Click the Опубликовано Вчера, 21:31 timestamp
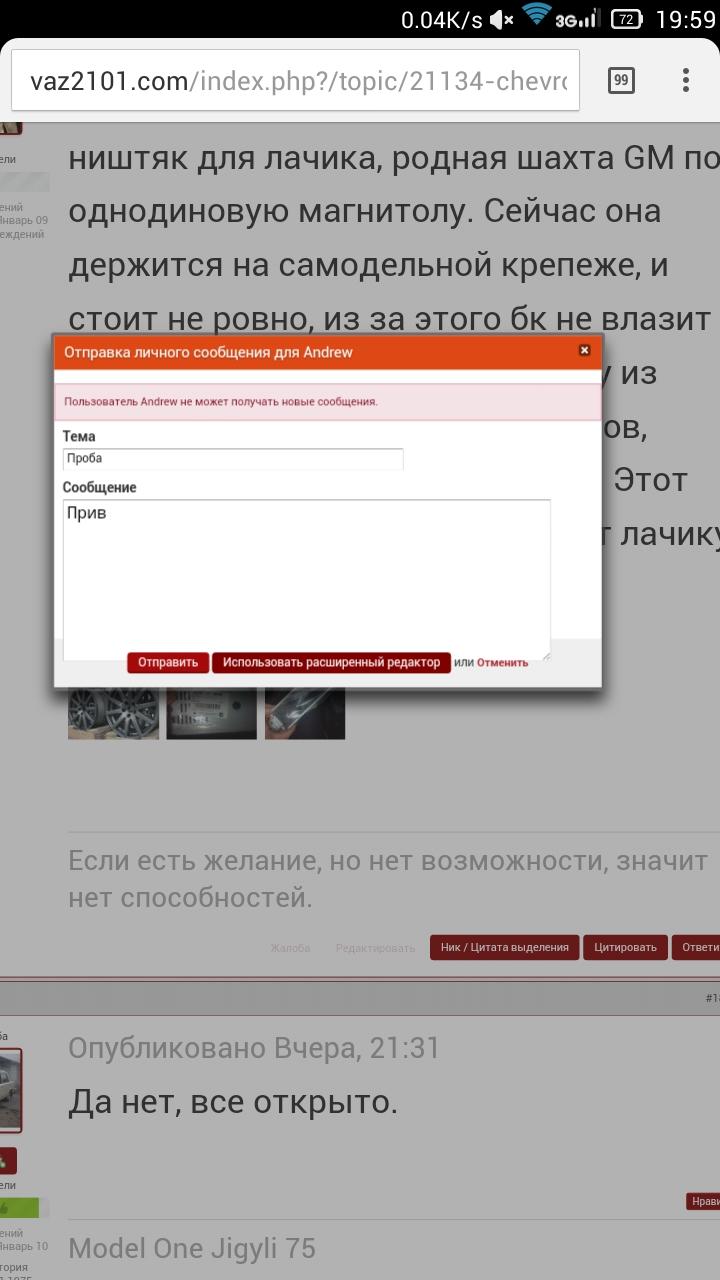The height and width of the screenshot is (1280, 720). [254, 1048]
